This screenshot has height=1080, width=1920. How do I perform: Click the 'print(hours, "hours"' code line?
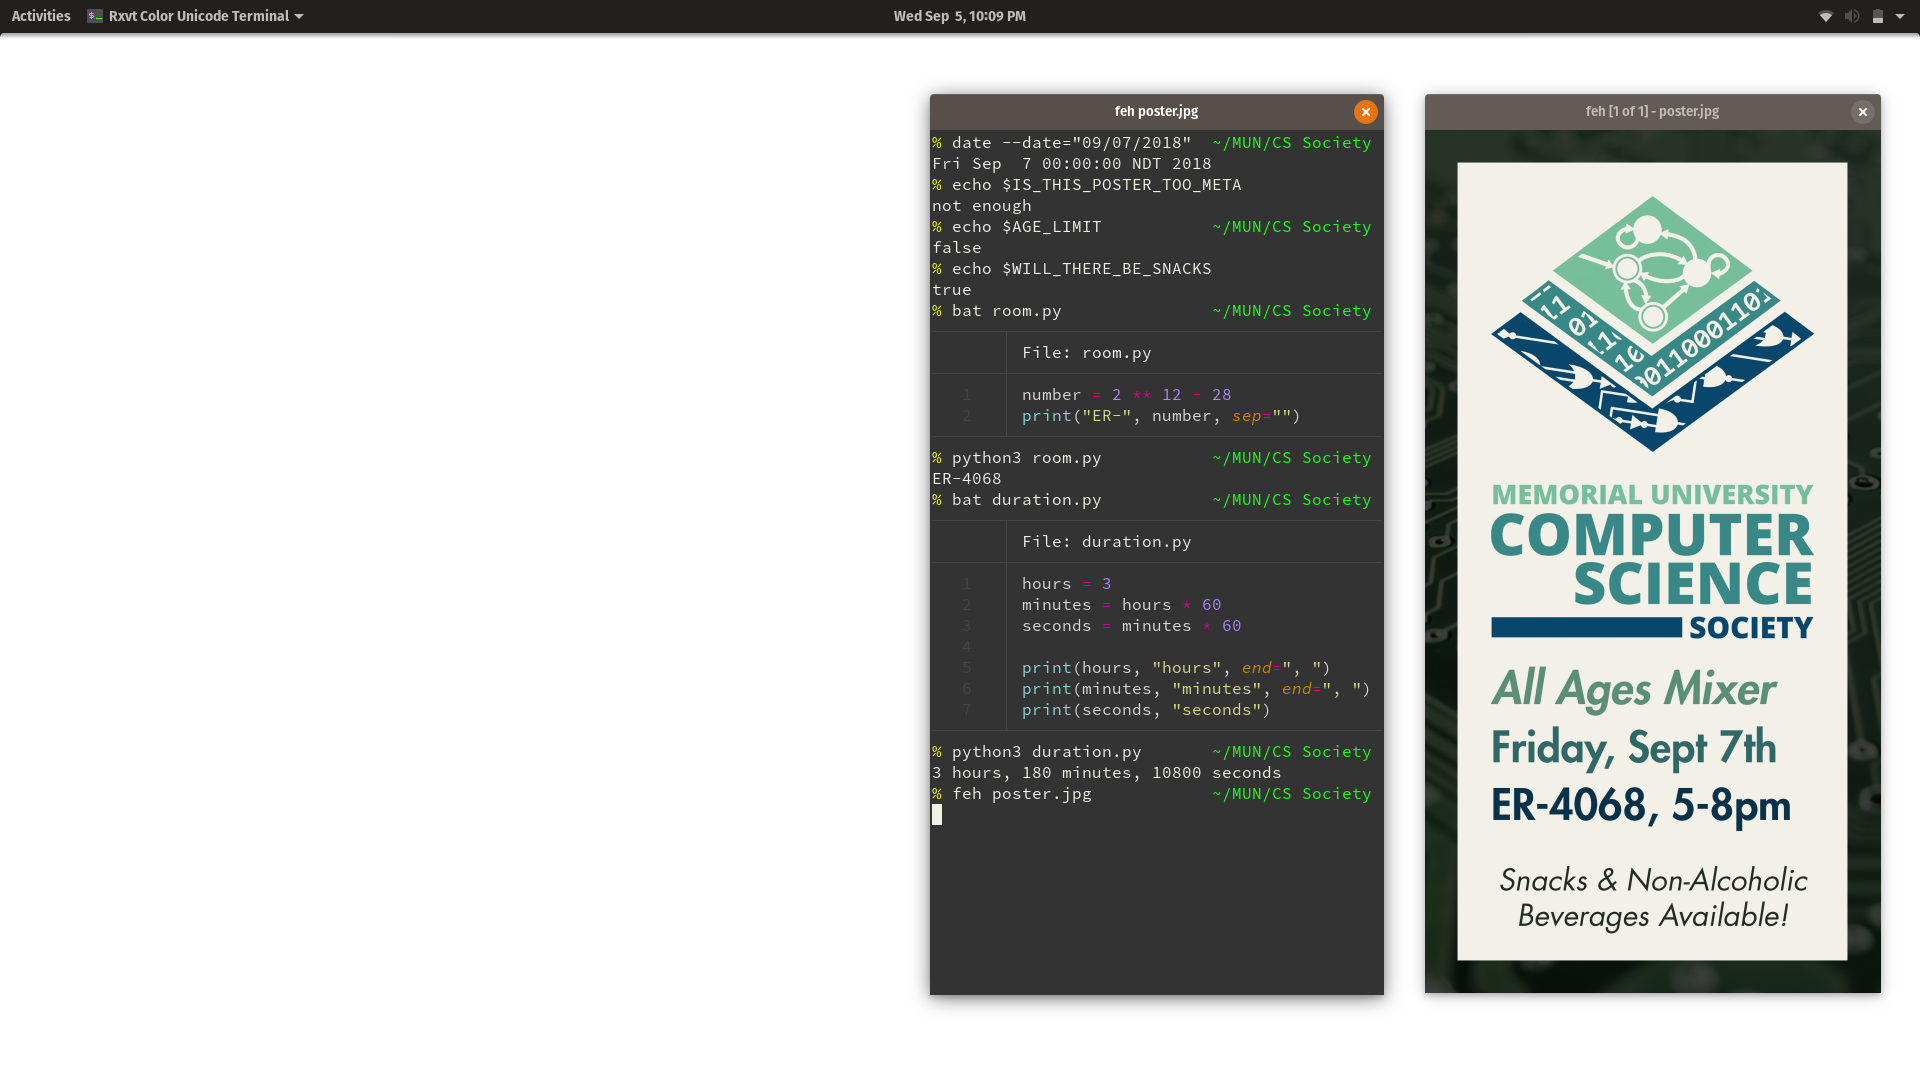(1176, 668)
